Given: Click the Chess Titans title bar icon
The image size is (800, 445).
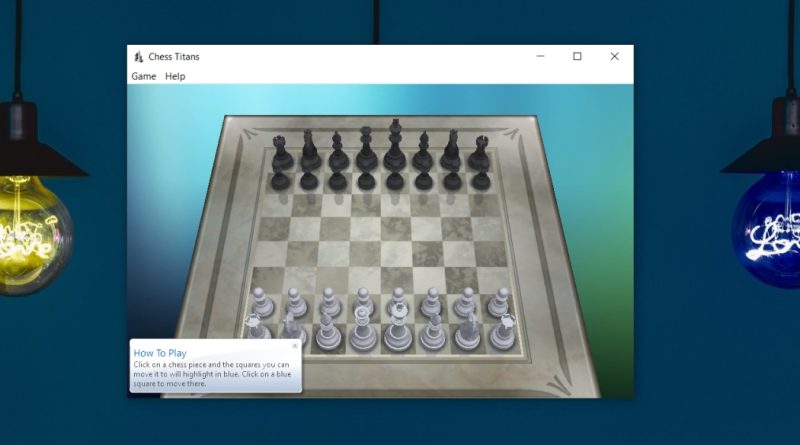Looking at the screenshot, I should coord(138,57).
